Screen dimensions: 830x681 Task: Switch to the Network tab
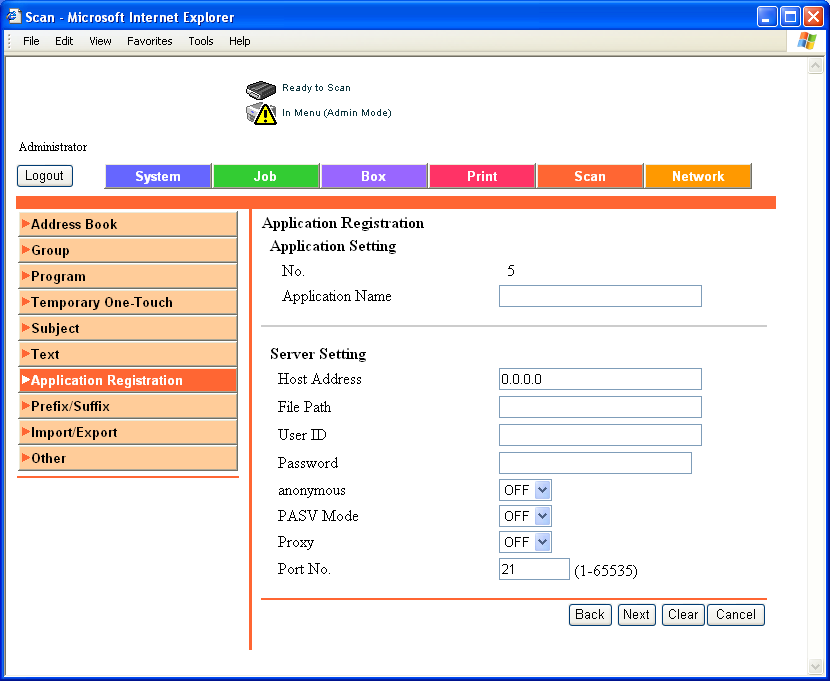click(x=698, y=176)
